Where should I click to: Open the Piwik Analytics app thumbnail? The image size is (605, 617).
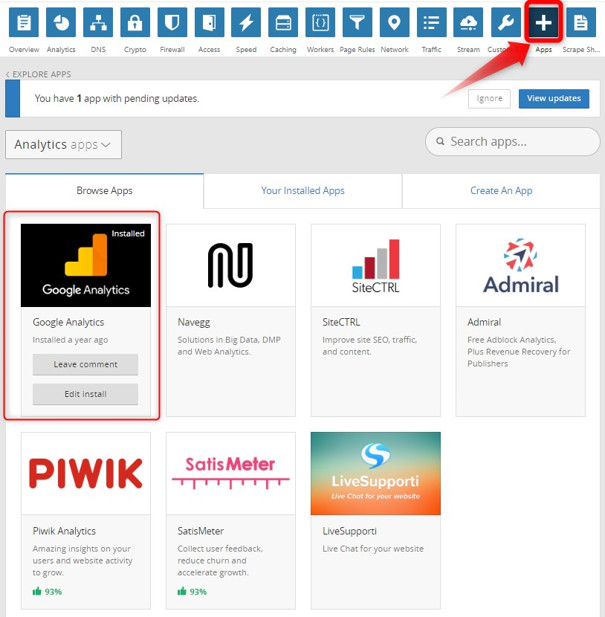tap(86, 473)
